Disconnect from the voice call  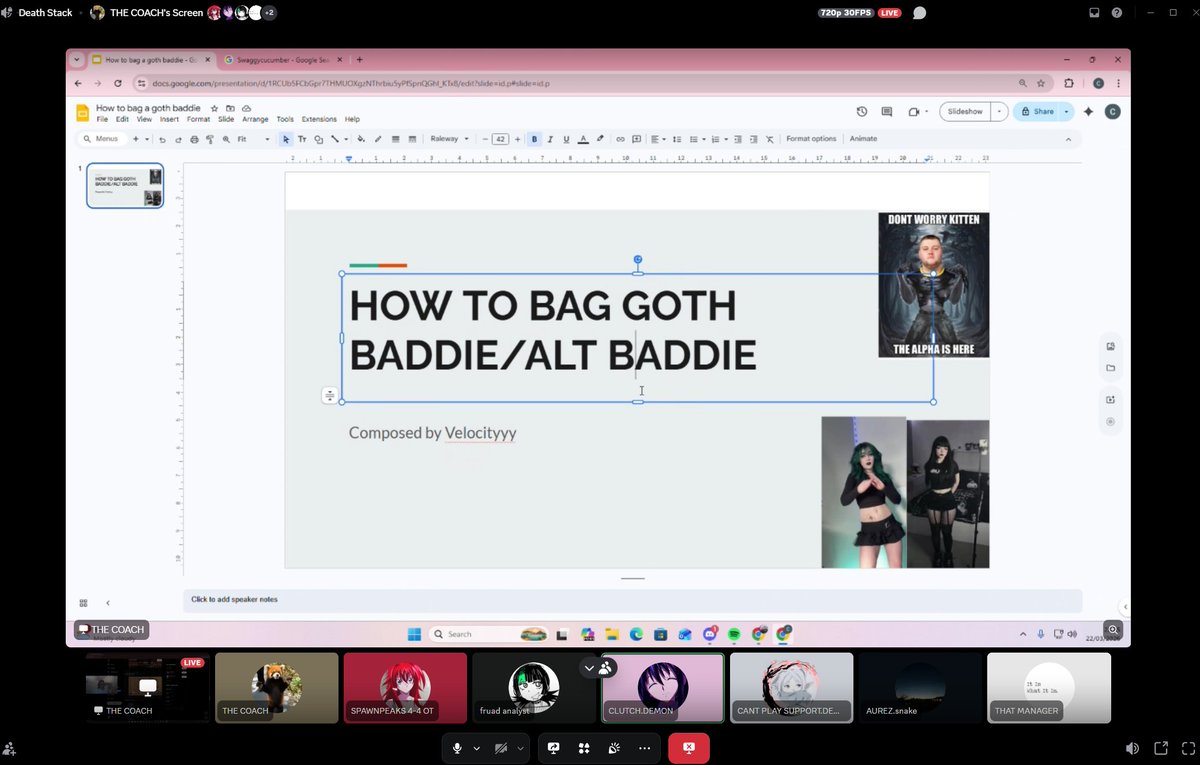pyautogui.click(x=689, y=748)
